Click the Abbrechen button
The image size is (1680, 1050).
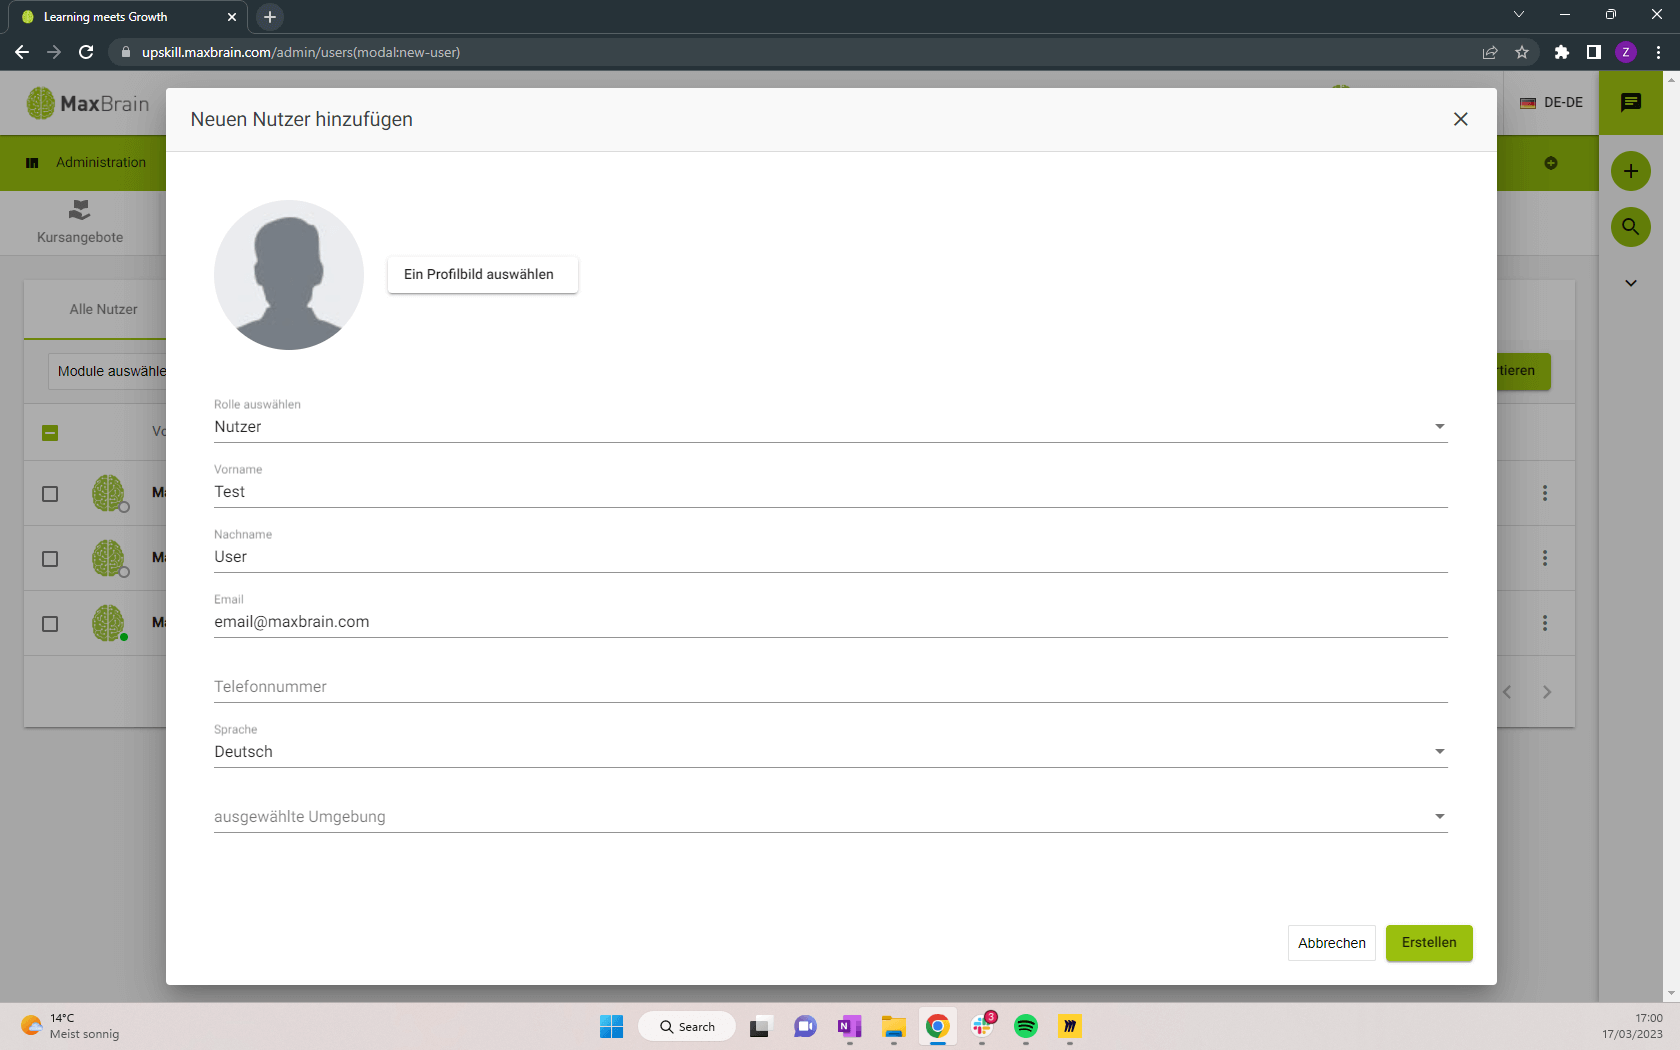(1331, 943)
